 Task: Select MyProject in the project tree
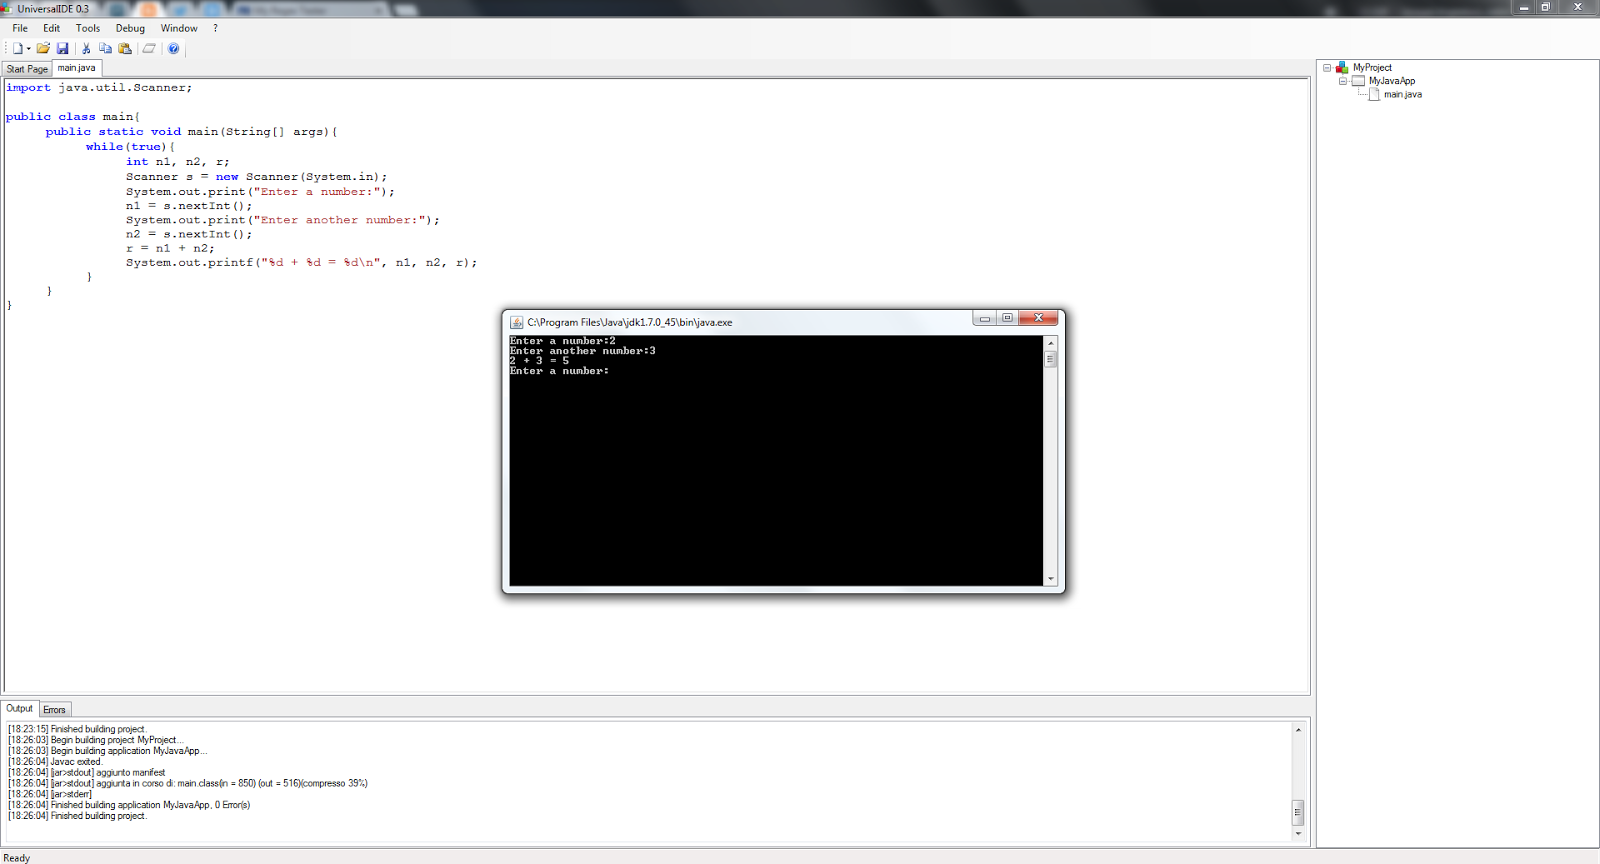pos(1372,68)
